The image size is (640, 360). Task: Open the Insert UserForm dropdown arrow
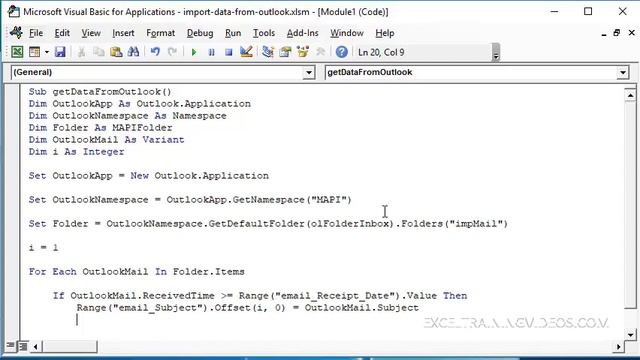47,52
